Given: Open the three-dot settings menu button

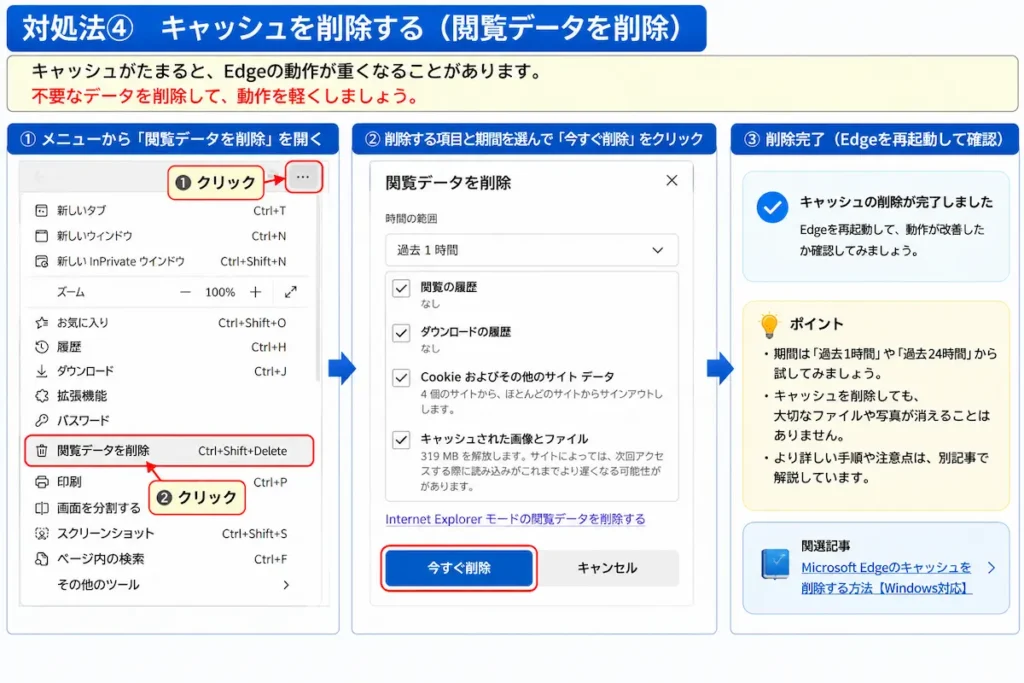Looking at the screenshot, I should [302, 177].
